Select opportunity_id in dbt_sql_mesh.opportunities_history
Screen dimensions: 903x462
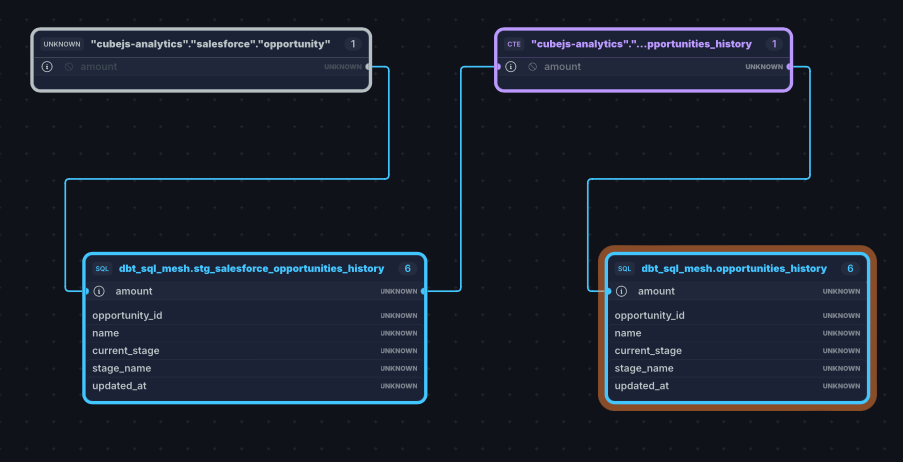737,316
